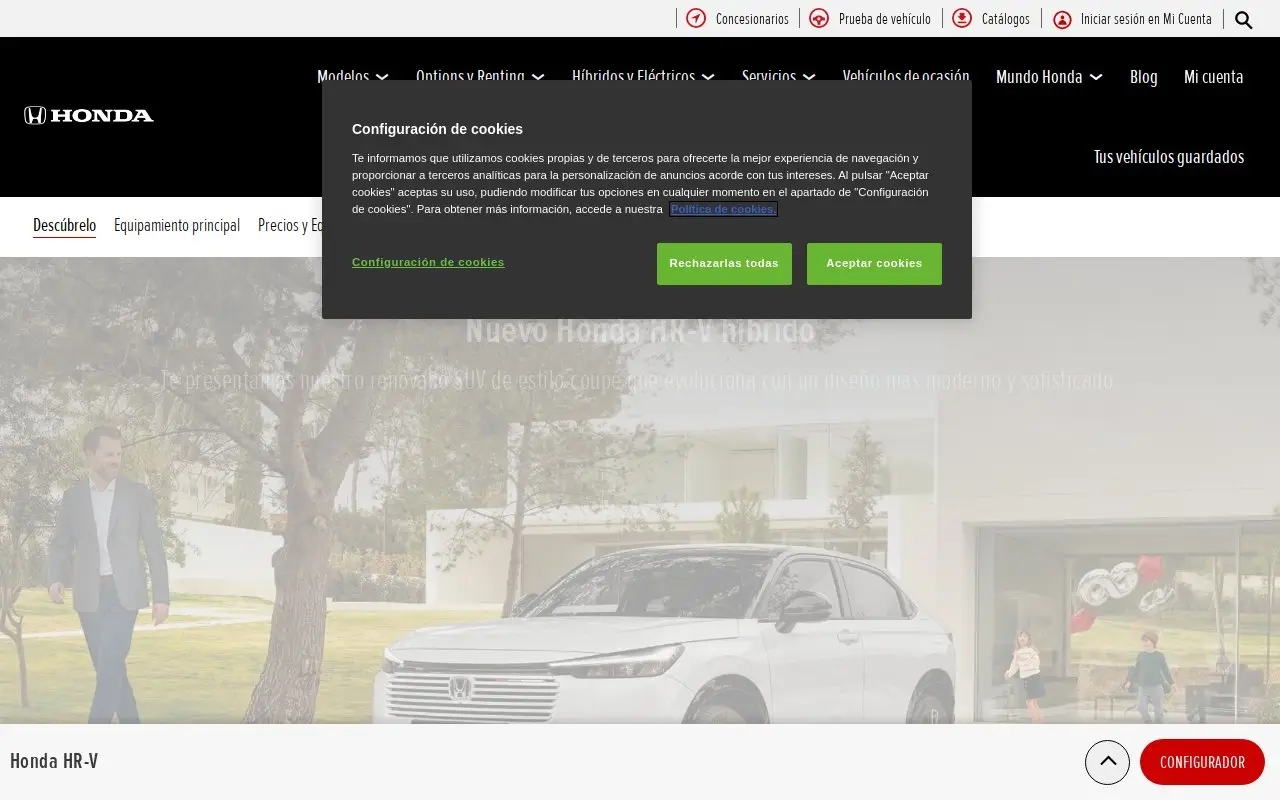Click the red CONFIGURADOR button

pyautogui.click(x=1202, y=762)
